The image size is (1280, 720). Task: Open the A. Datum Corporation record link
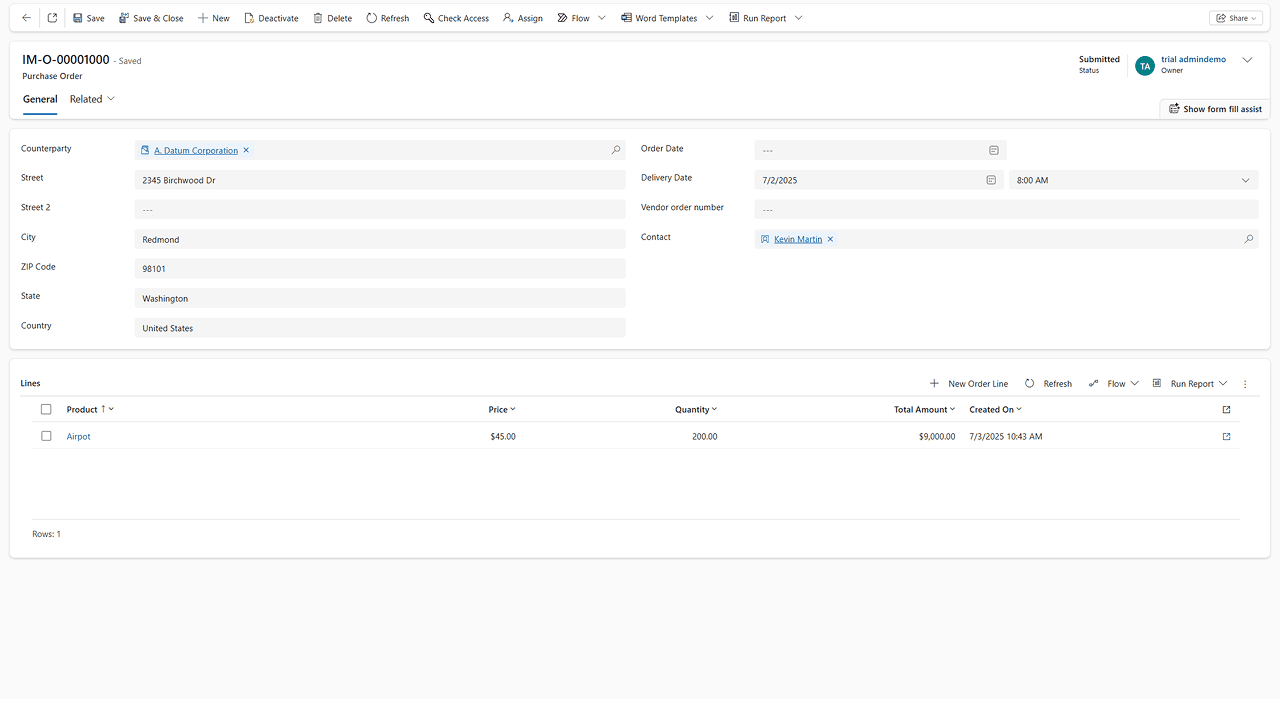click(196, 149)
